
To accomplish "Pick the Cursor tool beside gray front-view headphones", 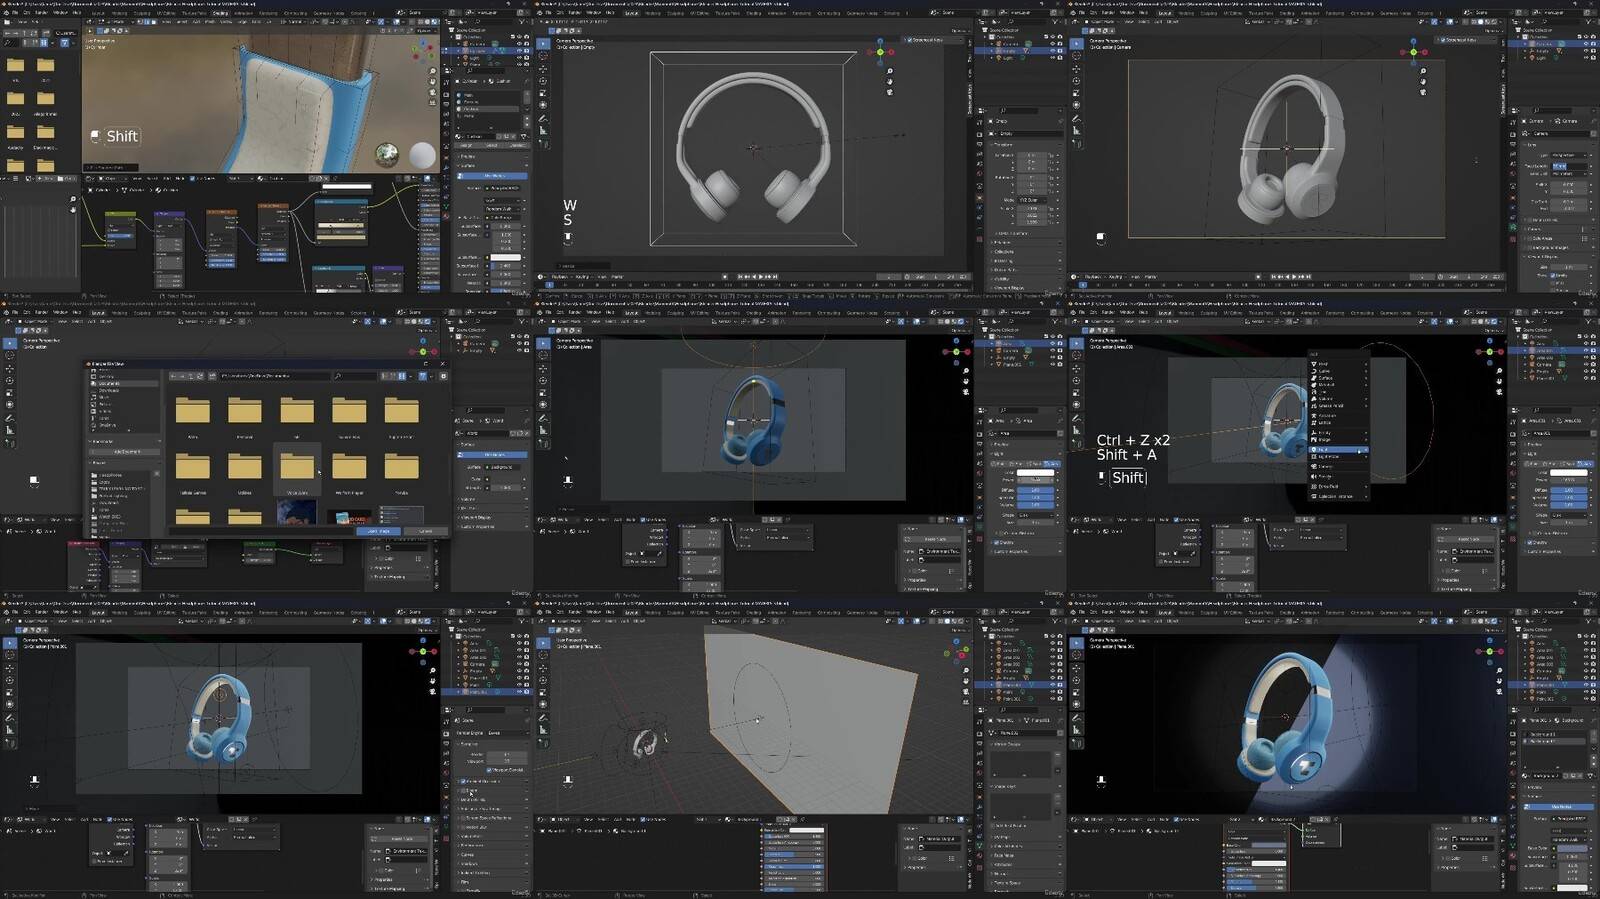I will [x=543, y=55].
